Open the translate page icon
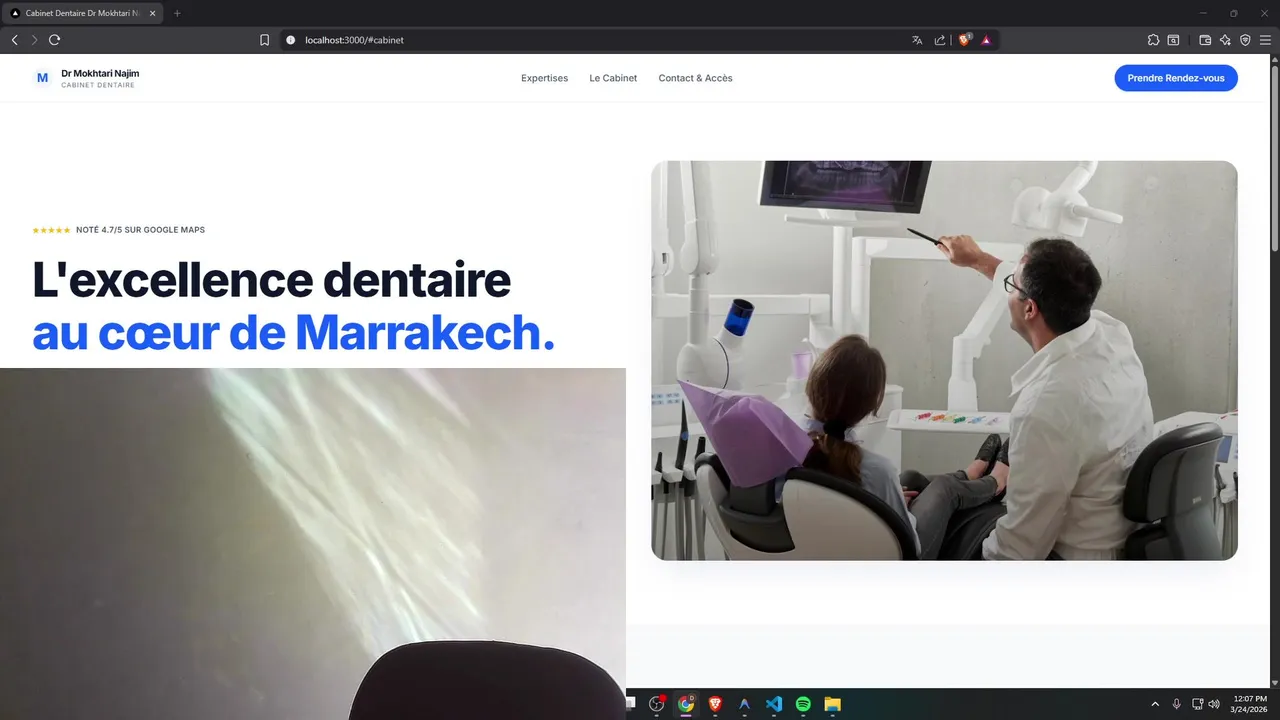This screenshot has height=720, width=1280. (917, 40)
